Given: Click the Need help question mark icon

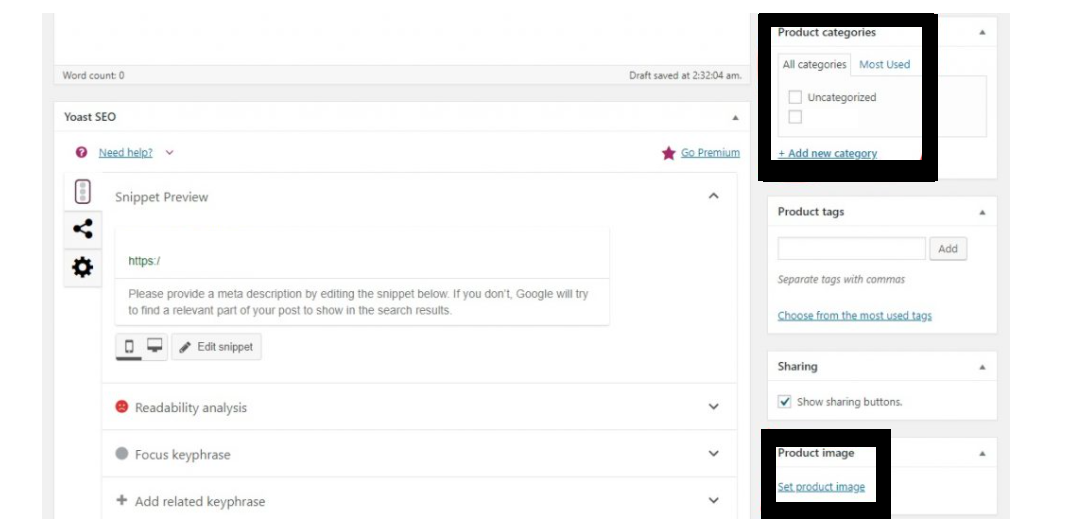Looking at the screenshot, I should [x=81, y=152].
